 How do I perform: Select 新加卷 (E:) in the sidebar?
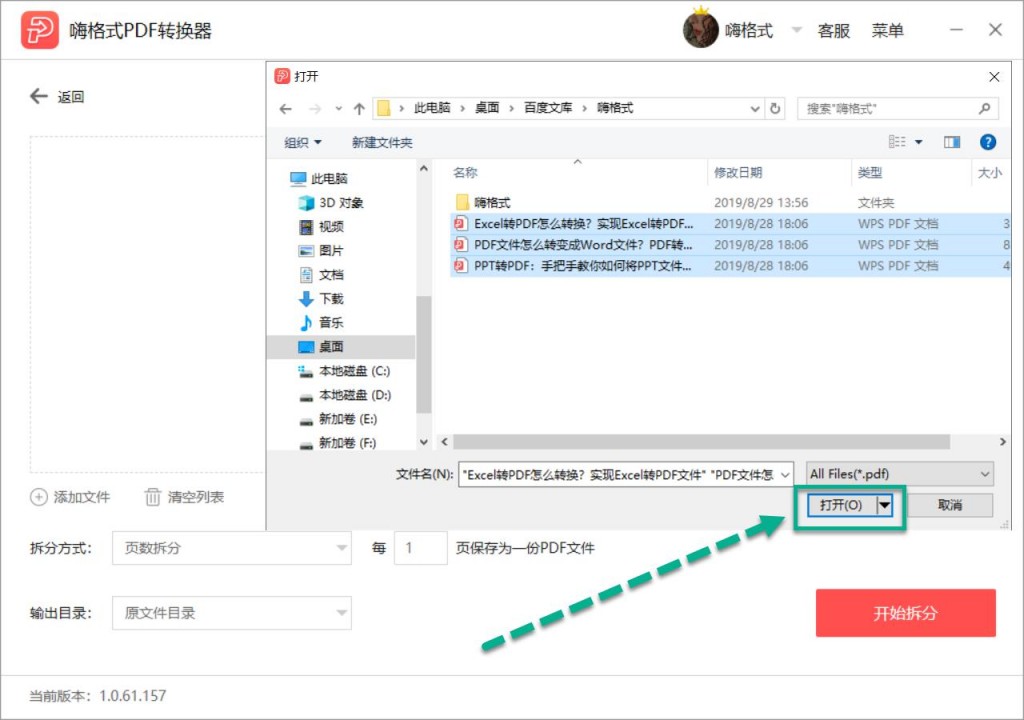tap(338, 419)
